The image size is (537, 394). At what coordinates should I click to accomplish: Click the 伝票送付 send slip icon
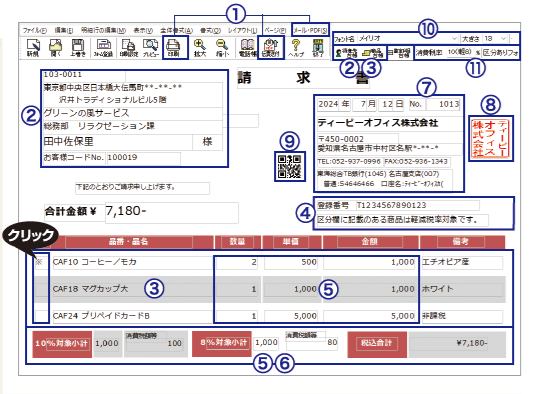271,48
